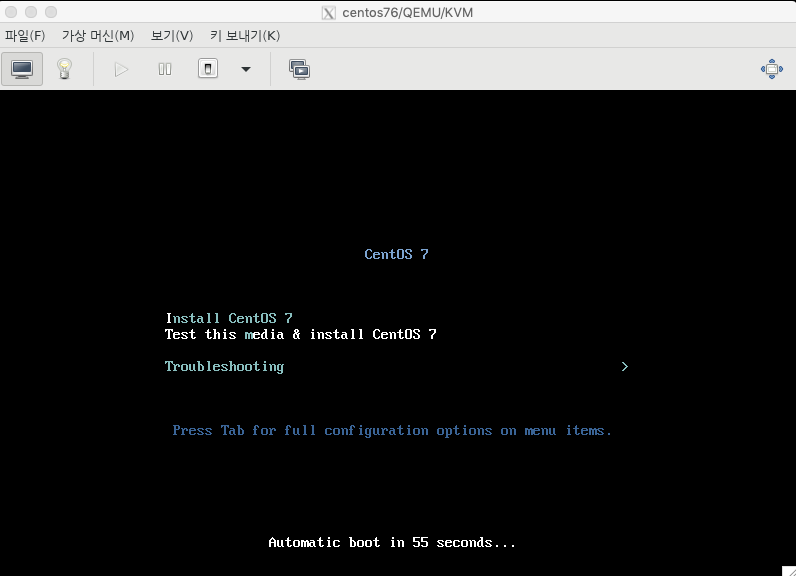Viewport: 796px width, 576px height.
Task: Open virtual hardware details lightbulb
Action: point(64,69)
